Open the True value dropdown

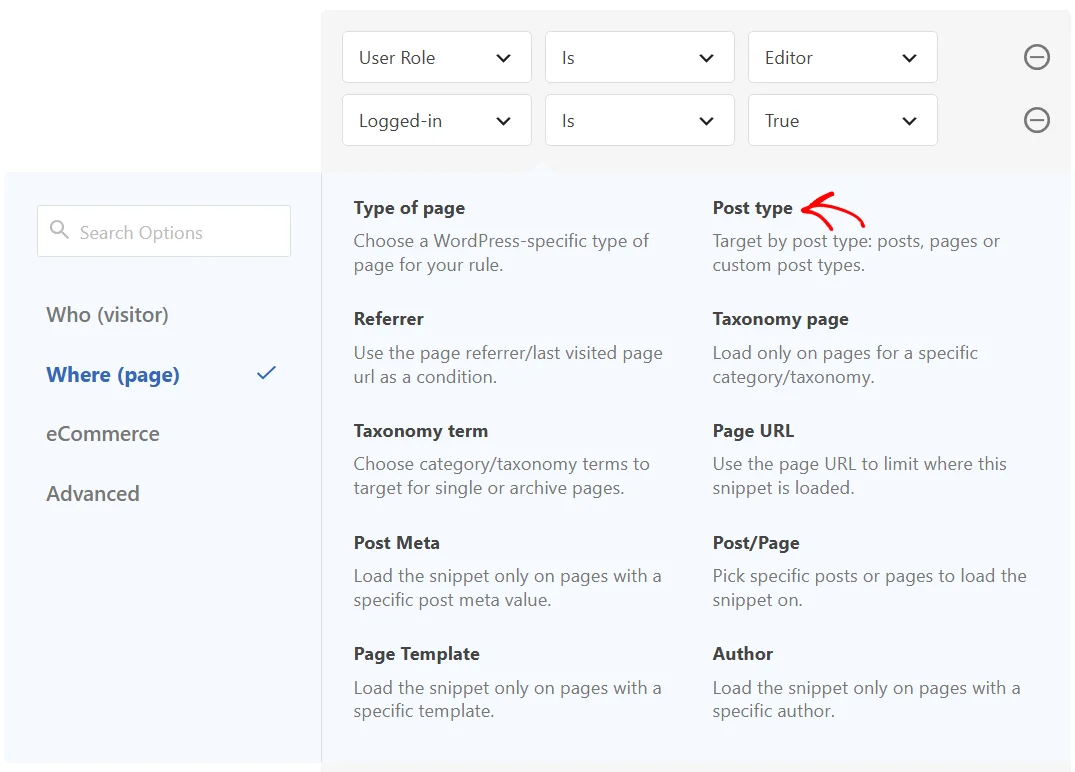(843, 121)
